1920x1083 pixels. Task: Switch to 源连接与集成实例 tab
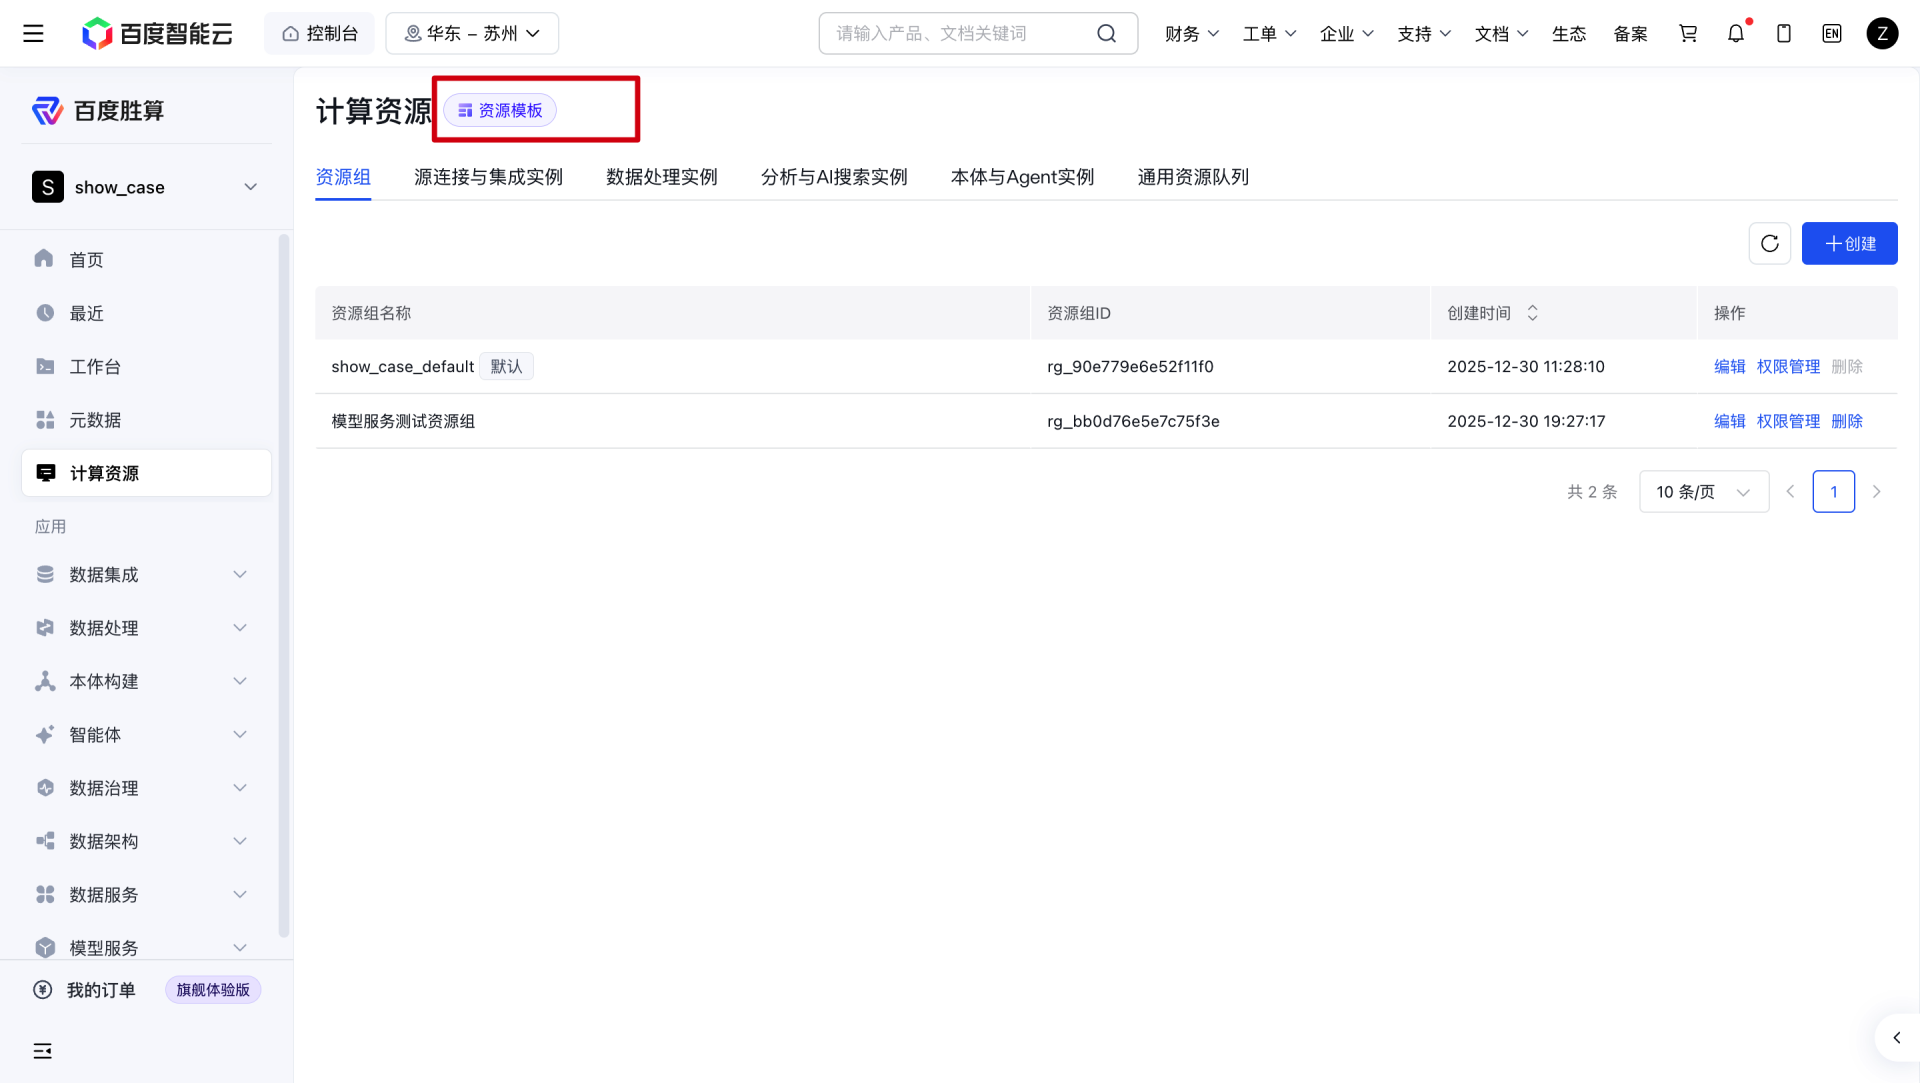click(x=488, y=177)
